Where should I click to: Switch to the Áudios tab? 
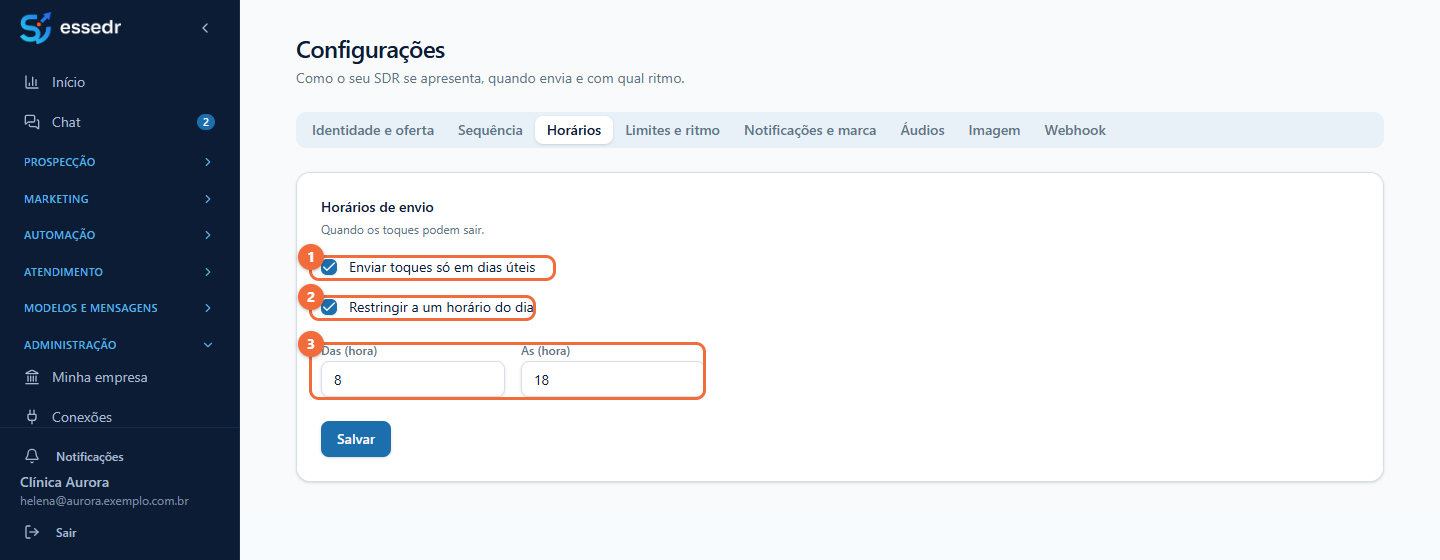click(922, 130)
